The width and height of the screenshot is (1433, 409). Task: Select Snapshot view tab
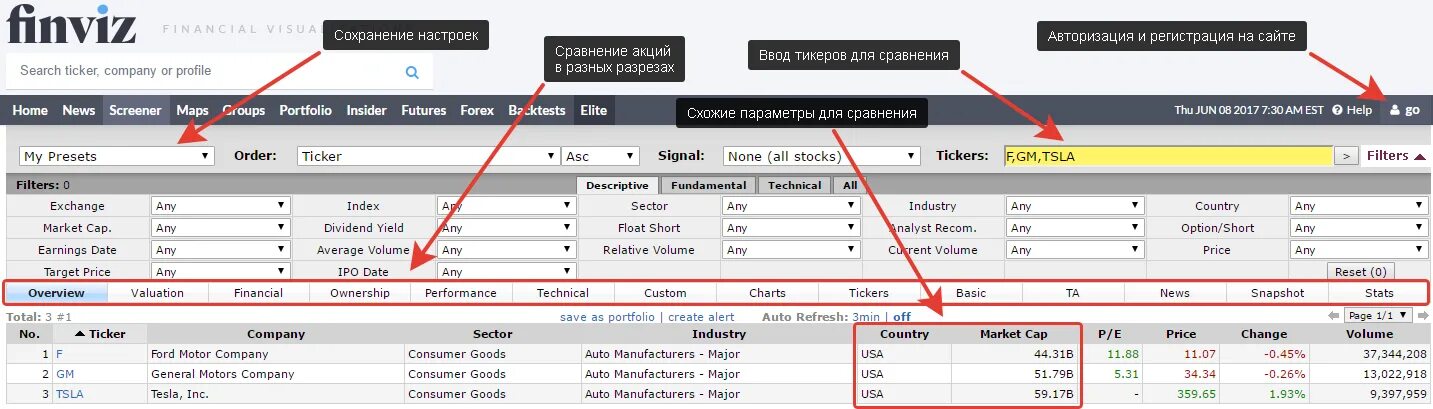pyautogui.click(x=1277, y=293)
